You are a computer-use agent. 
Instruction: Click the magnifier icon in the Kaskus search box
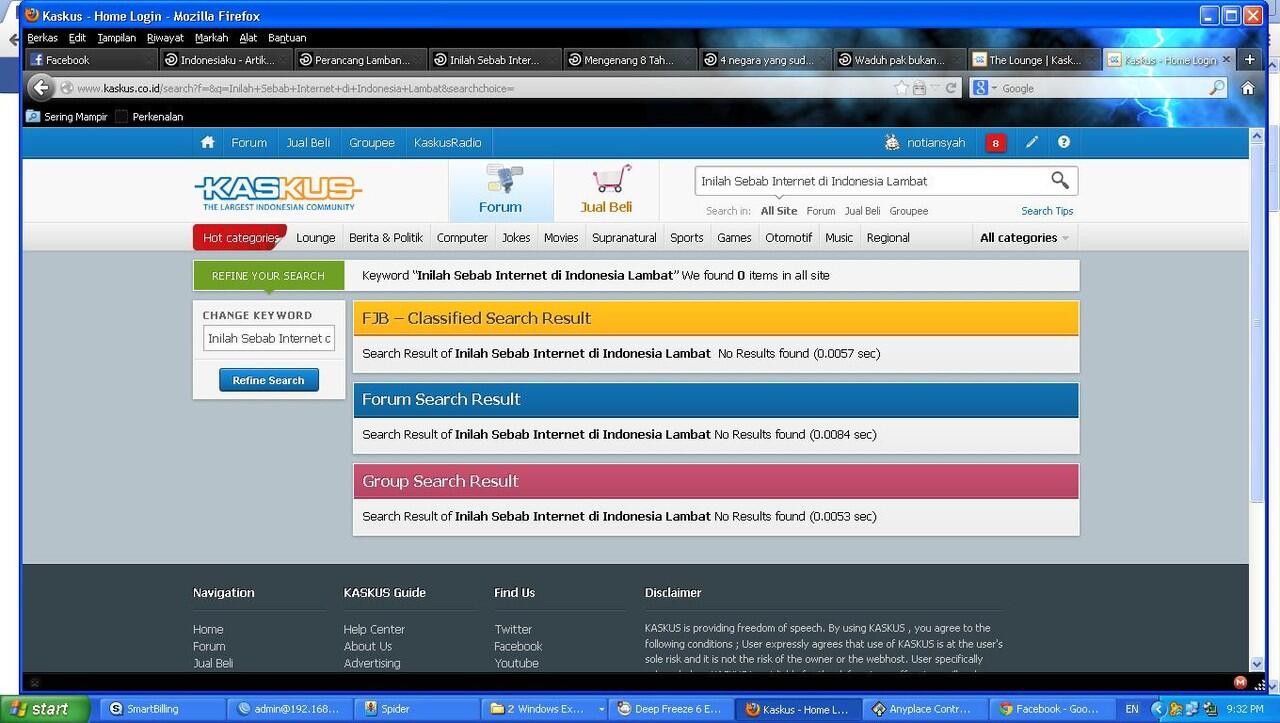pyautogui.click(x=1060, y=180)
